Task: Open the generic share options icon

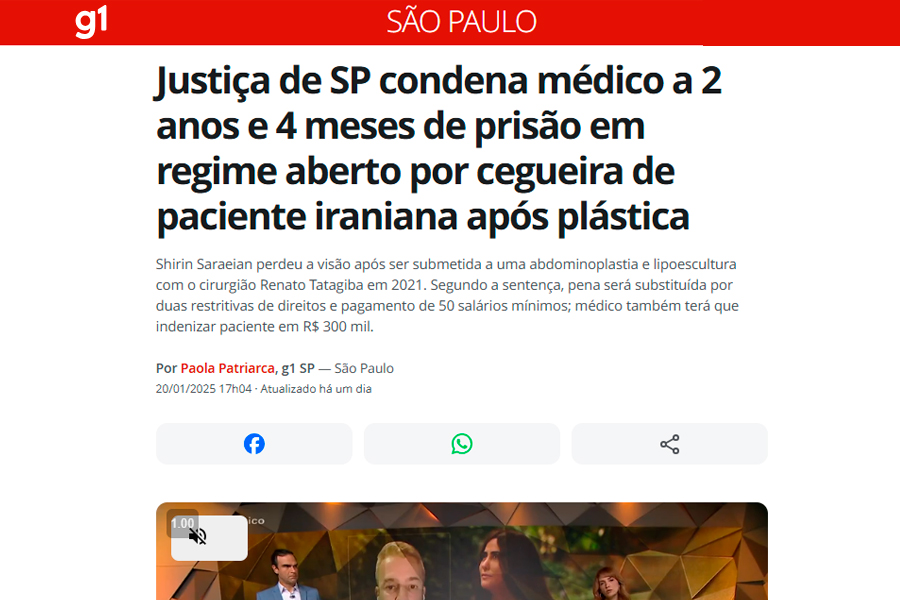Action: pyautogui.click(x=670, y=444)
